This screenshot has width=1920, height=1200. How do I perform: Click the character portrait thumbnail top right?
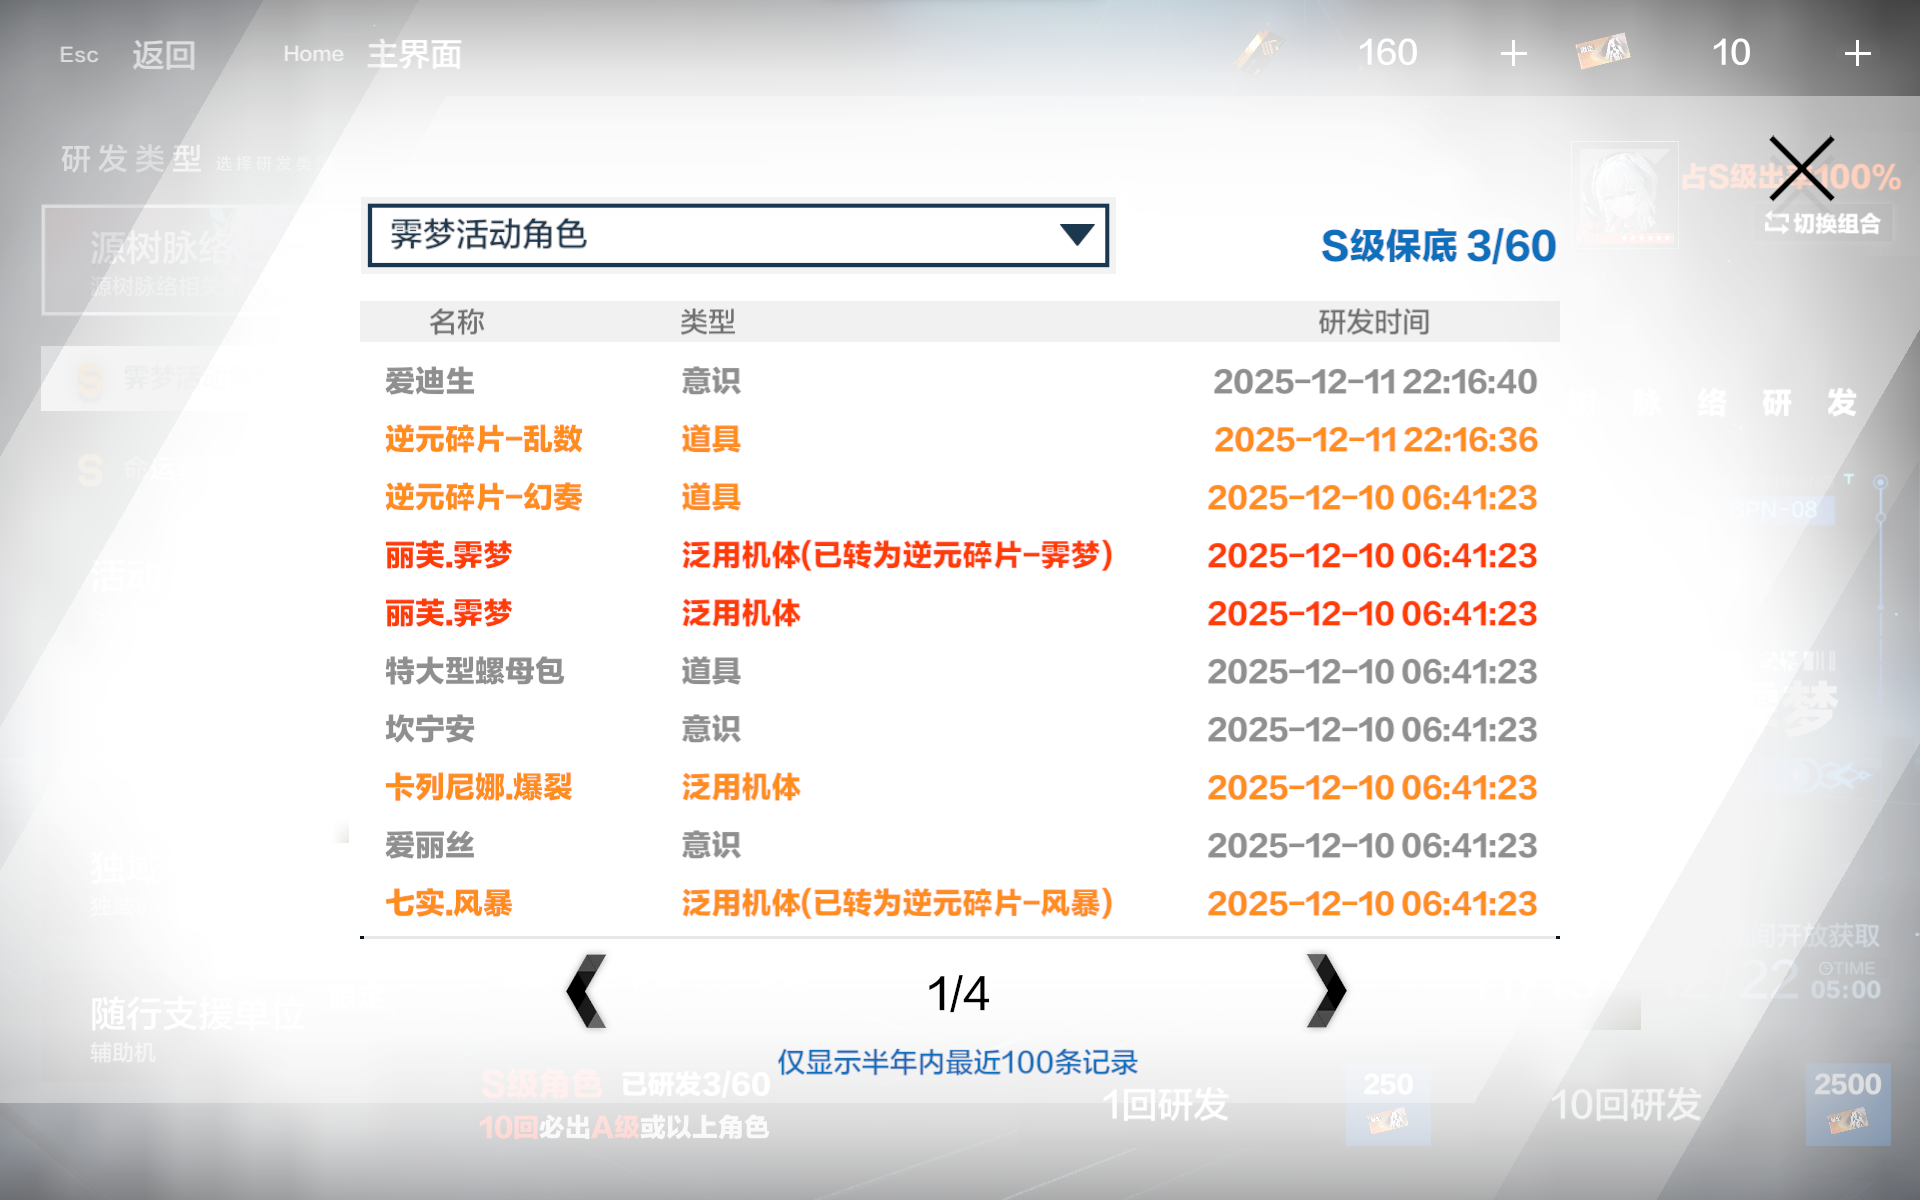1624,193
